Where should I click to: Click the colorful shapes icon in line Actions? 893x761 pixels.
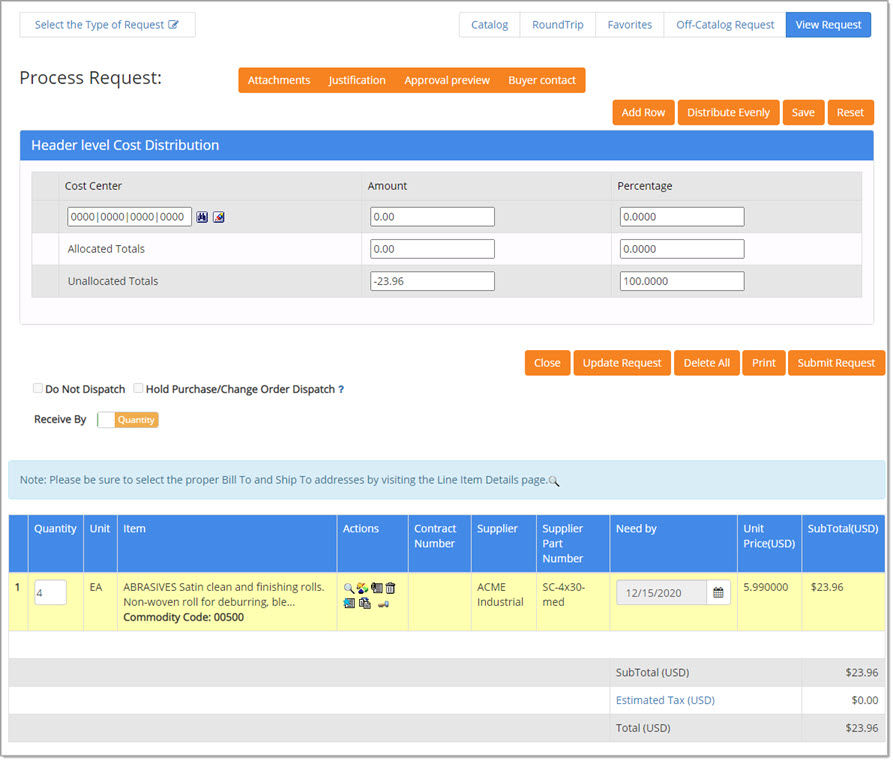click(x=362, y=588)
